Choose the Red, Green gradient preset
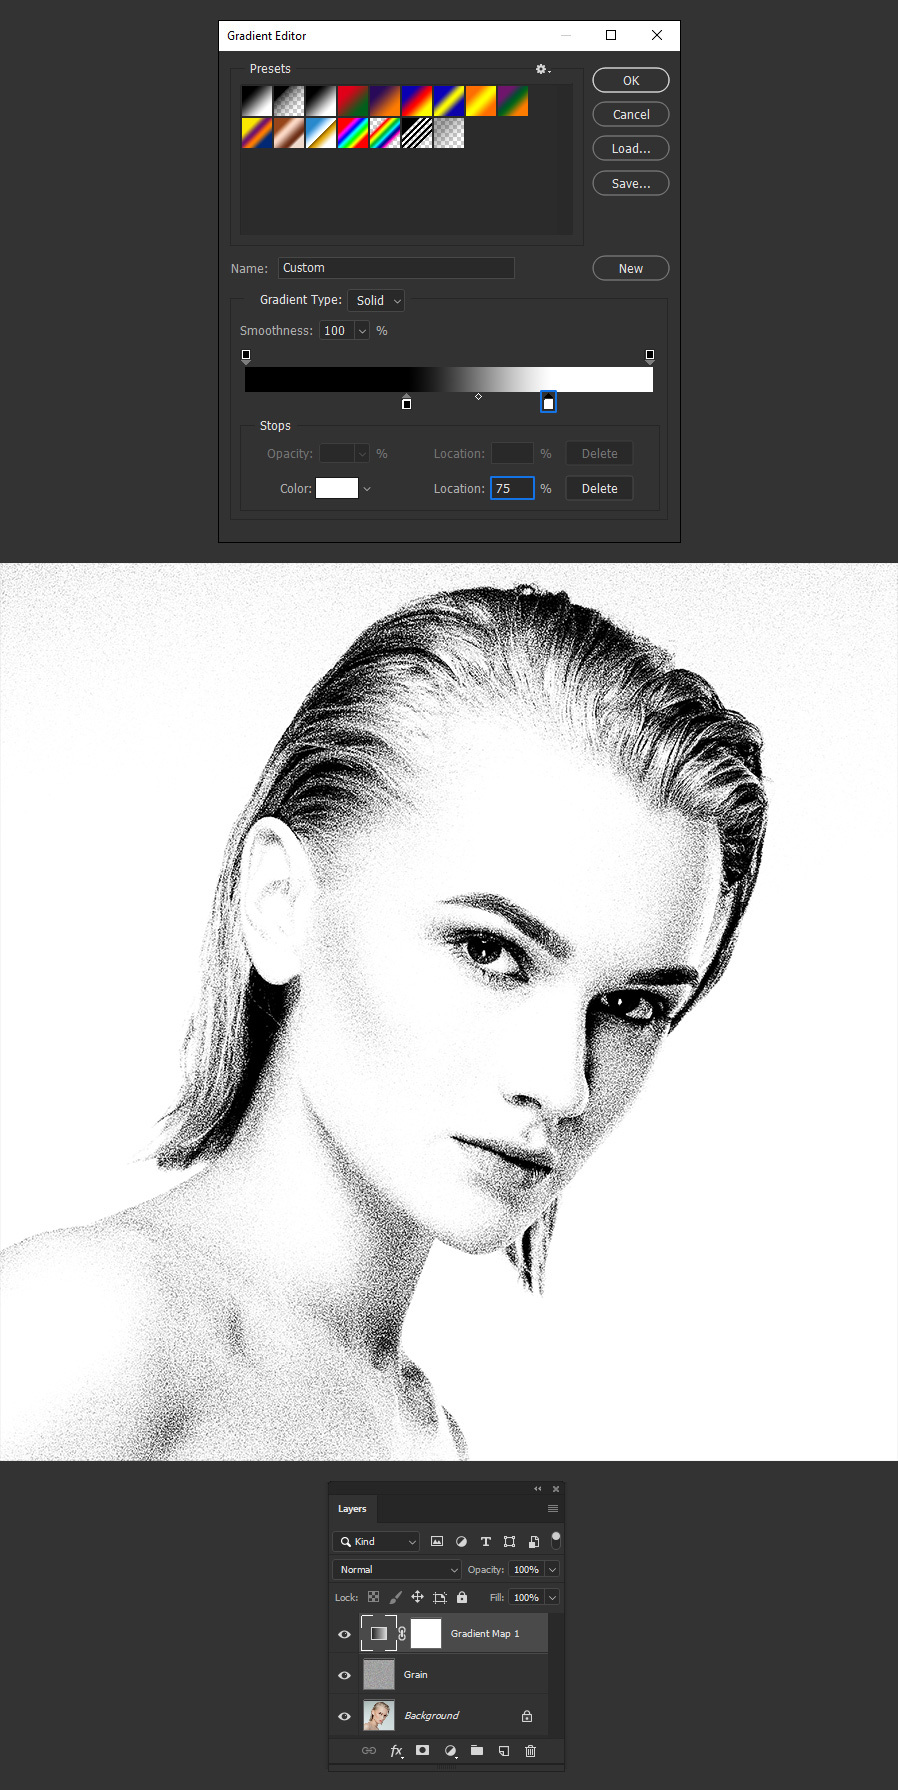898x1790 pixels. click(x=353, y=101)
